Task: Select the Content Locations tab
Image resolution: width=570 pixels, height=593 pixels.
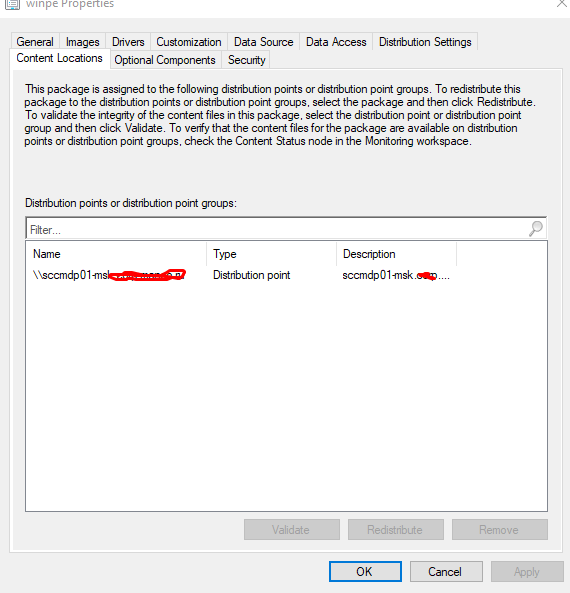Action: pyautogui.click(x=60, y=58)
